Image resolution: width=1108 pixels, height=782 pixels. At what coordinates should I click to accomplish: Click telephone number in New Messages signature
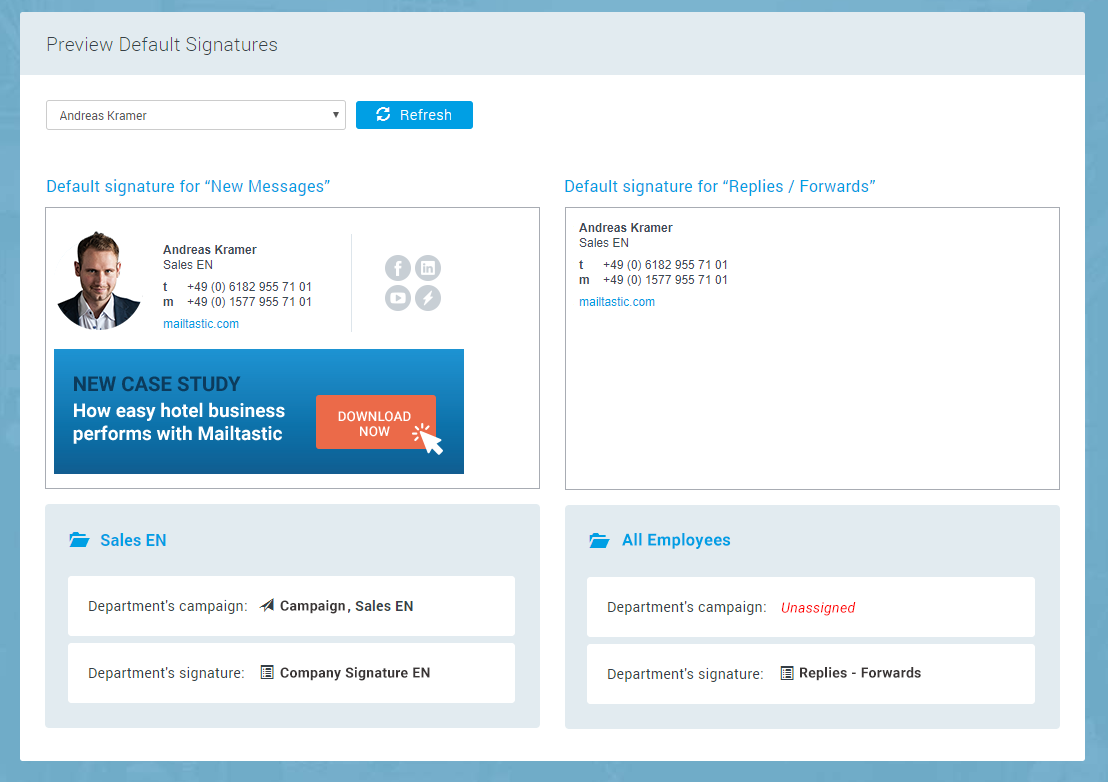pyautogui.click(x=249, y=287)
